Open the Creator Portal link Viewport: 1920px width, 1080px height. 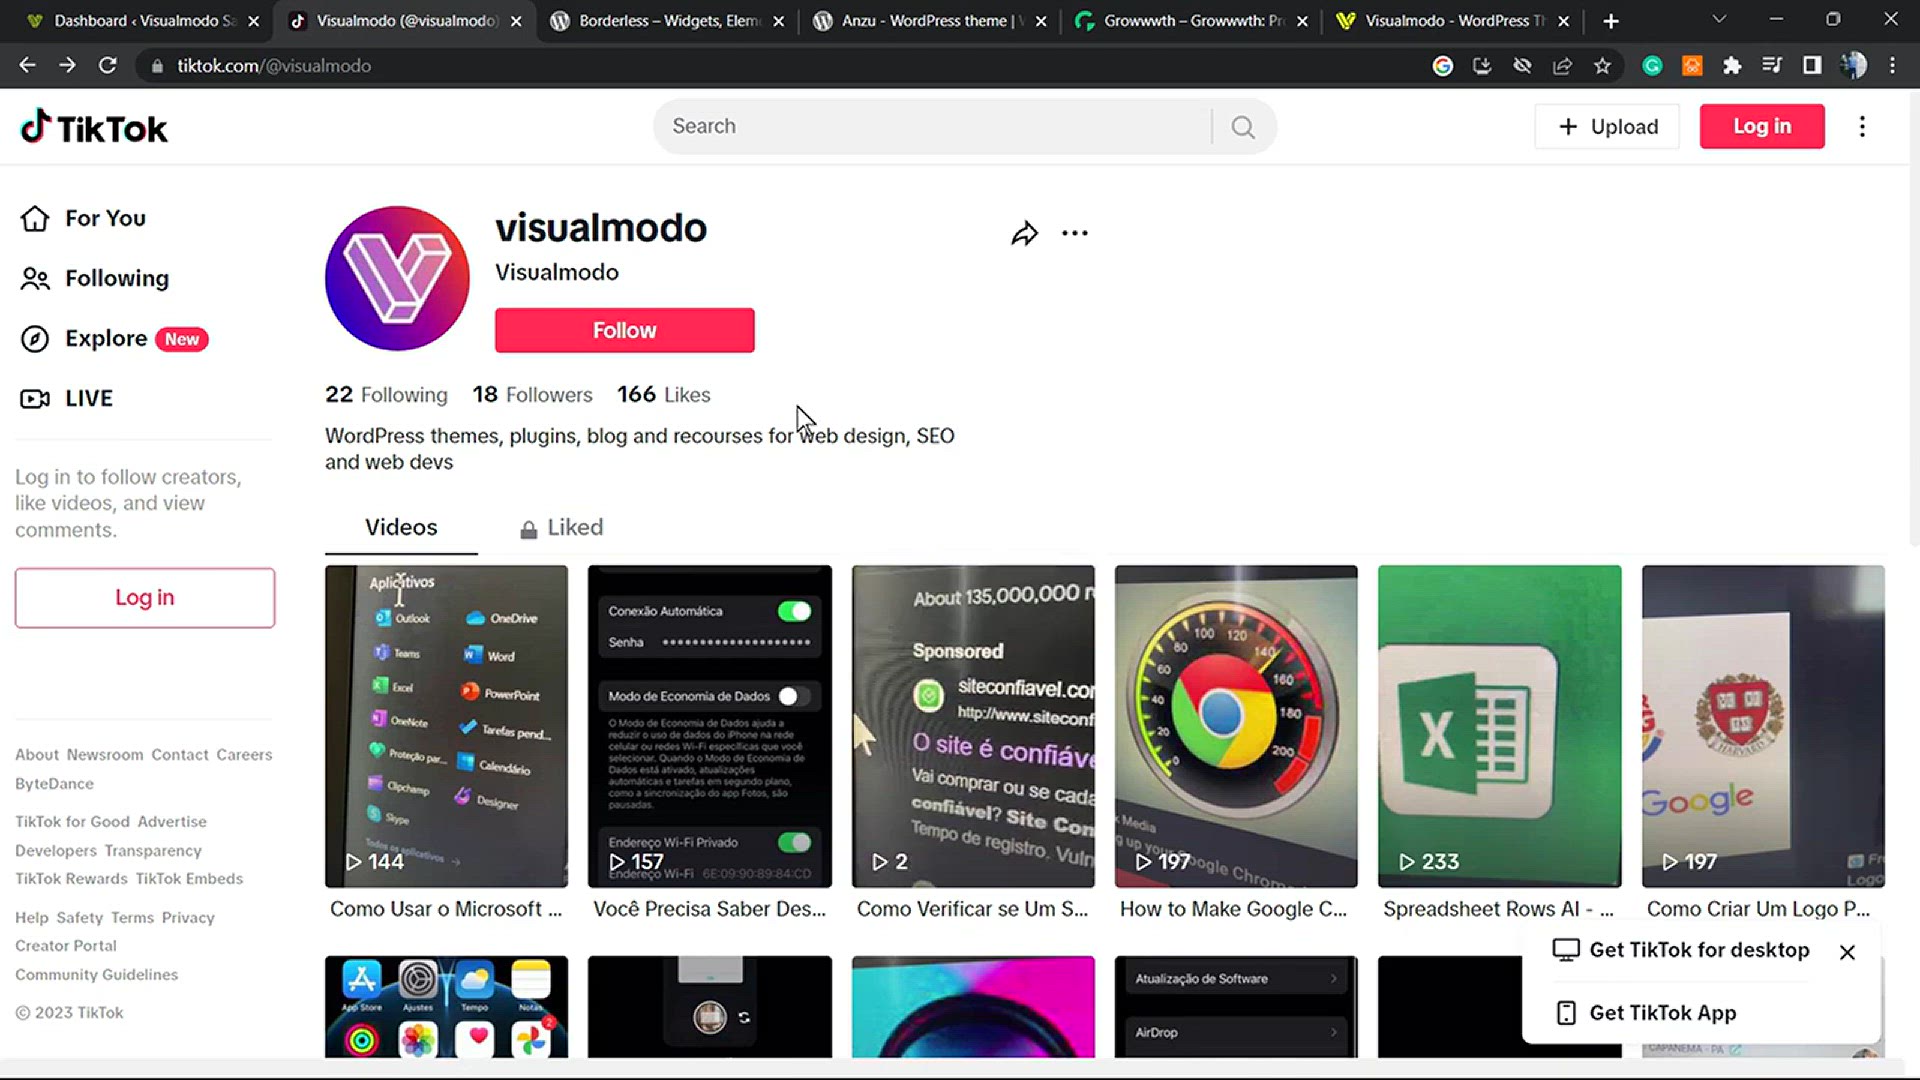pos(66,946)
